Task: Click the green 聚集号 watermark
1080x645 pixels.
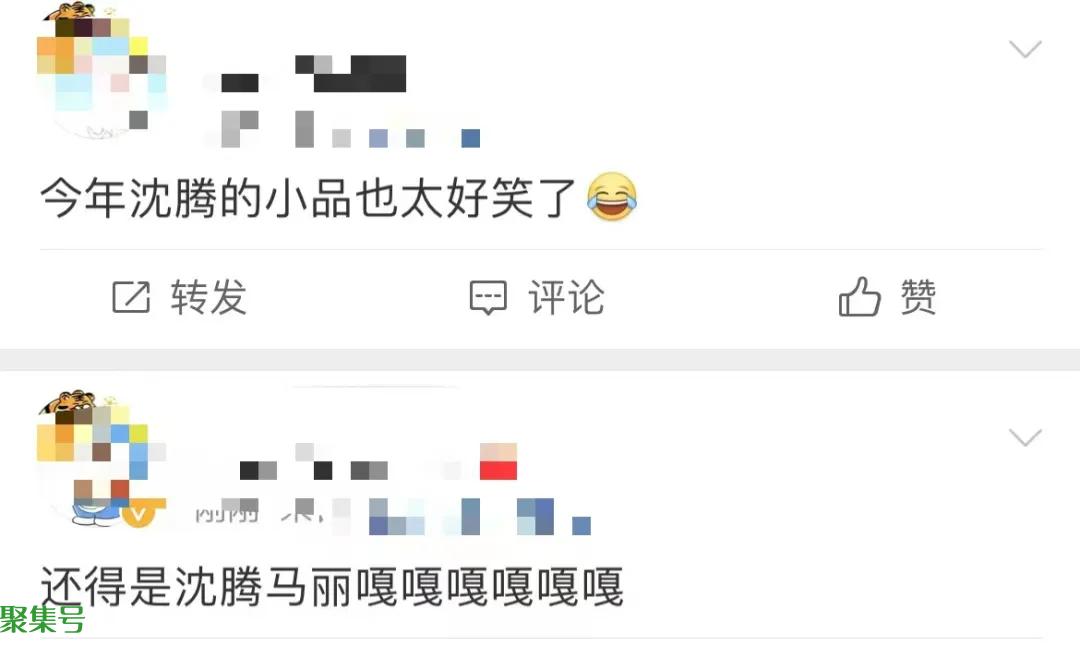Action: (x=42, y=619)
